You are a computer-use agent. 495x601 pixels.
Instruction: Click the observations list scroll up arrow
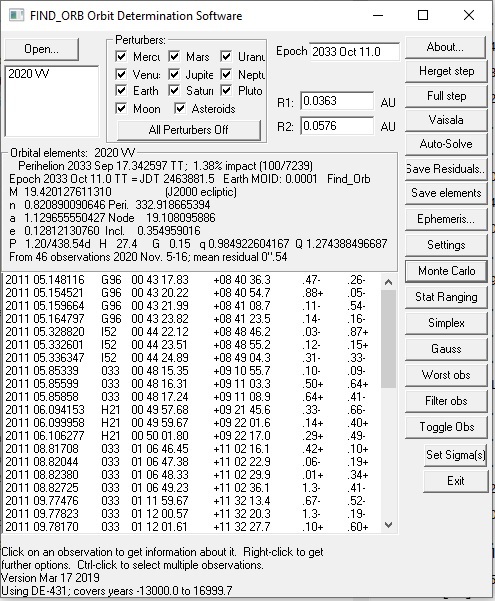point(388,282)
